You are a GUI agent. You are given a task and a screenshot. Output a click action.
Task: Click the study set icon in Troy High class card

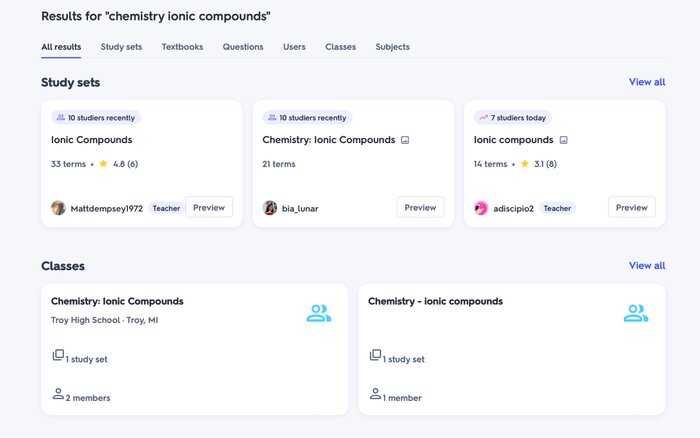coord(58,355)
